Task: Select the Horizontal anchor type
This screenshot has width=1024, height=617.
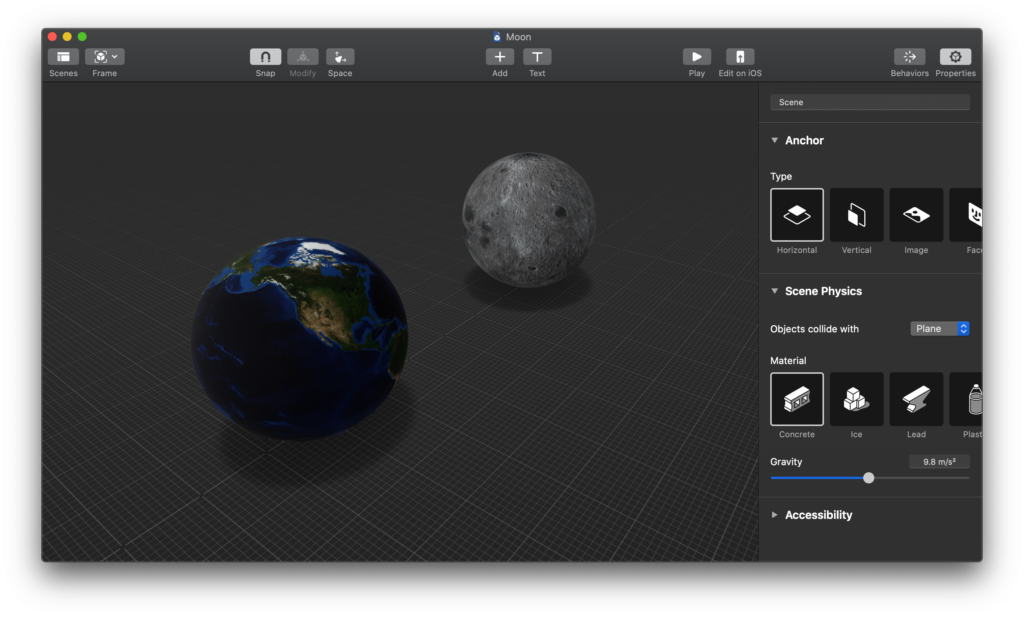Action: (x=797, y=215)
